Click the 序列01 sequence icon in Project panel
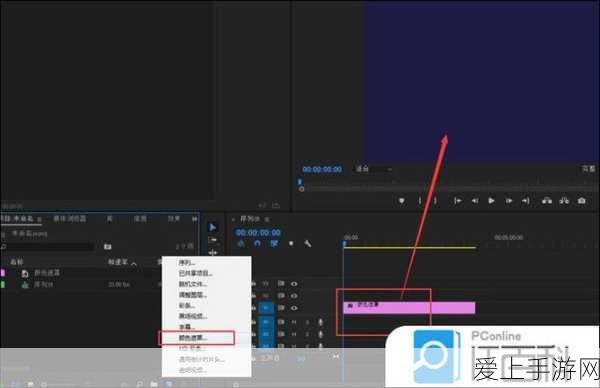 [x=25, y=285]
